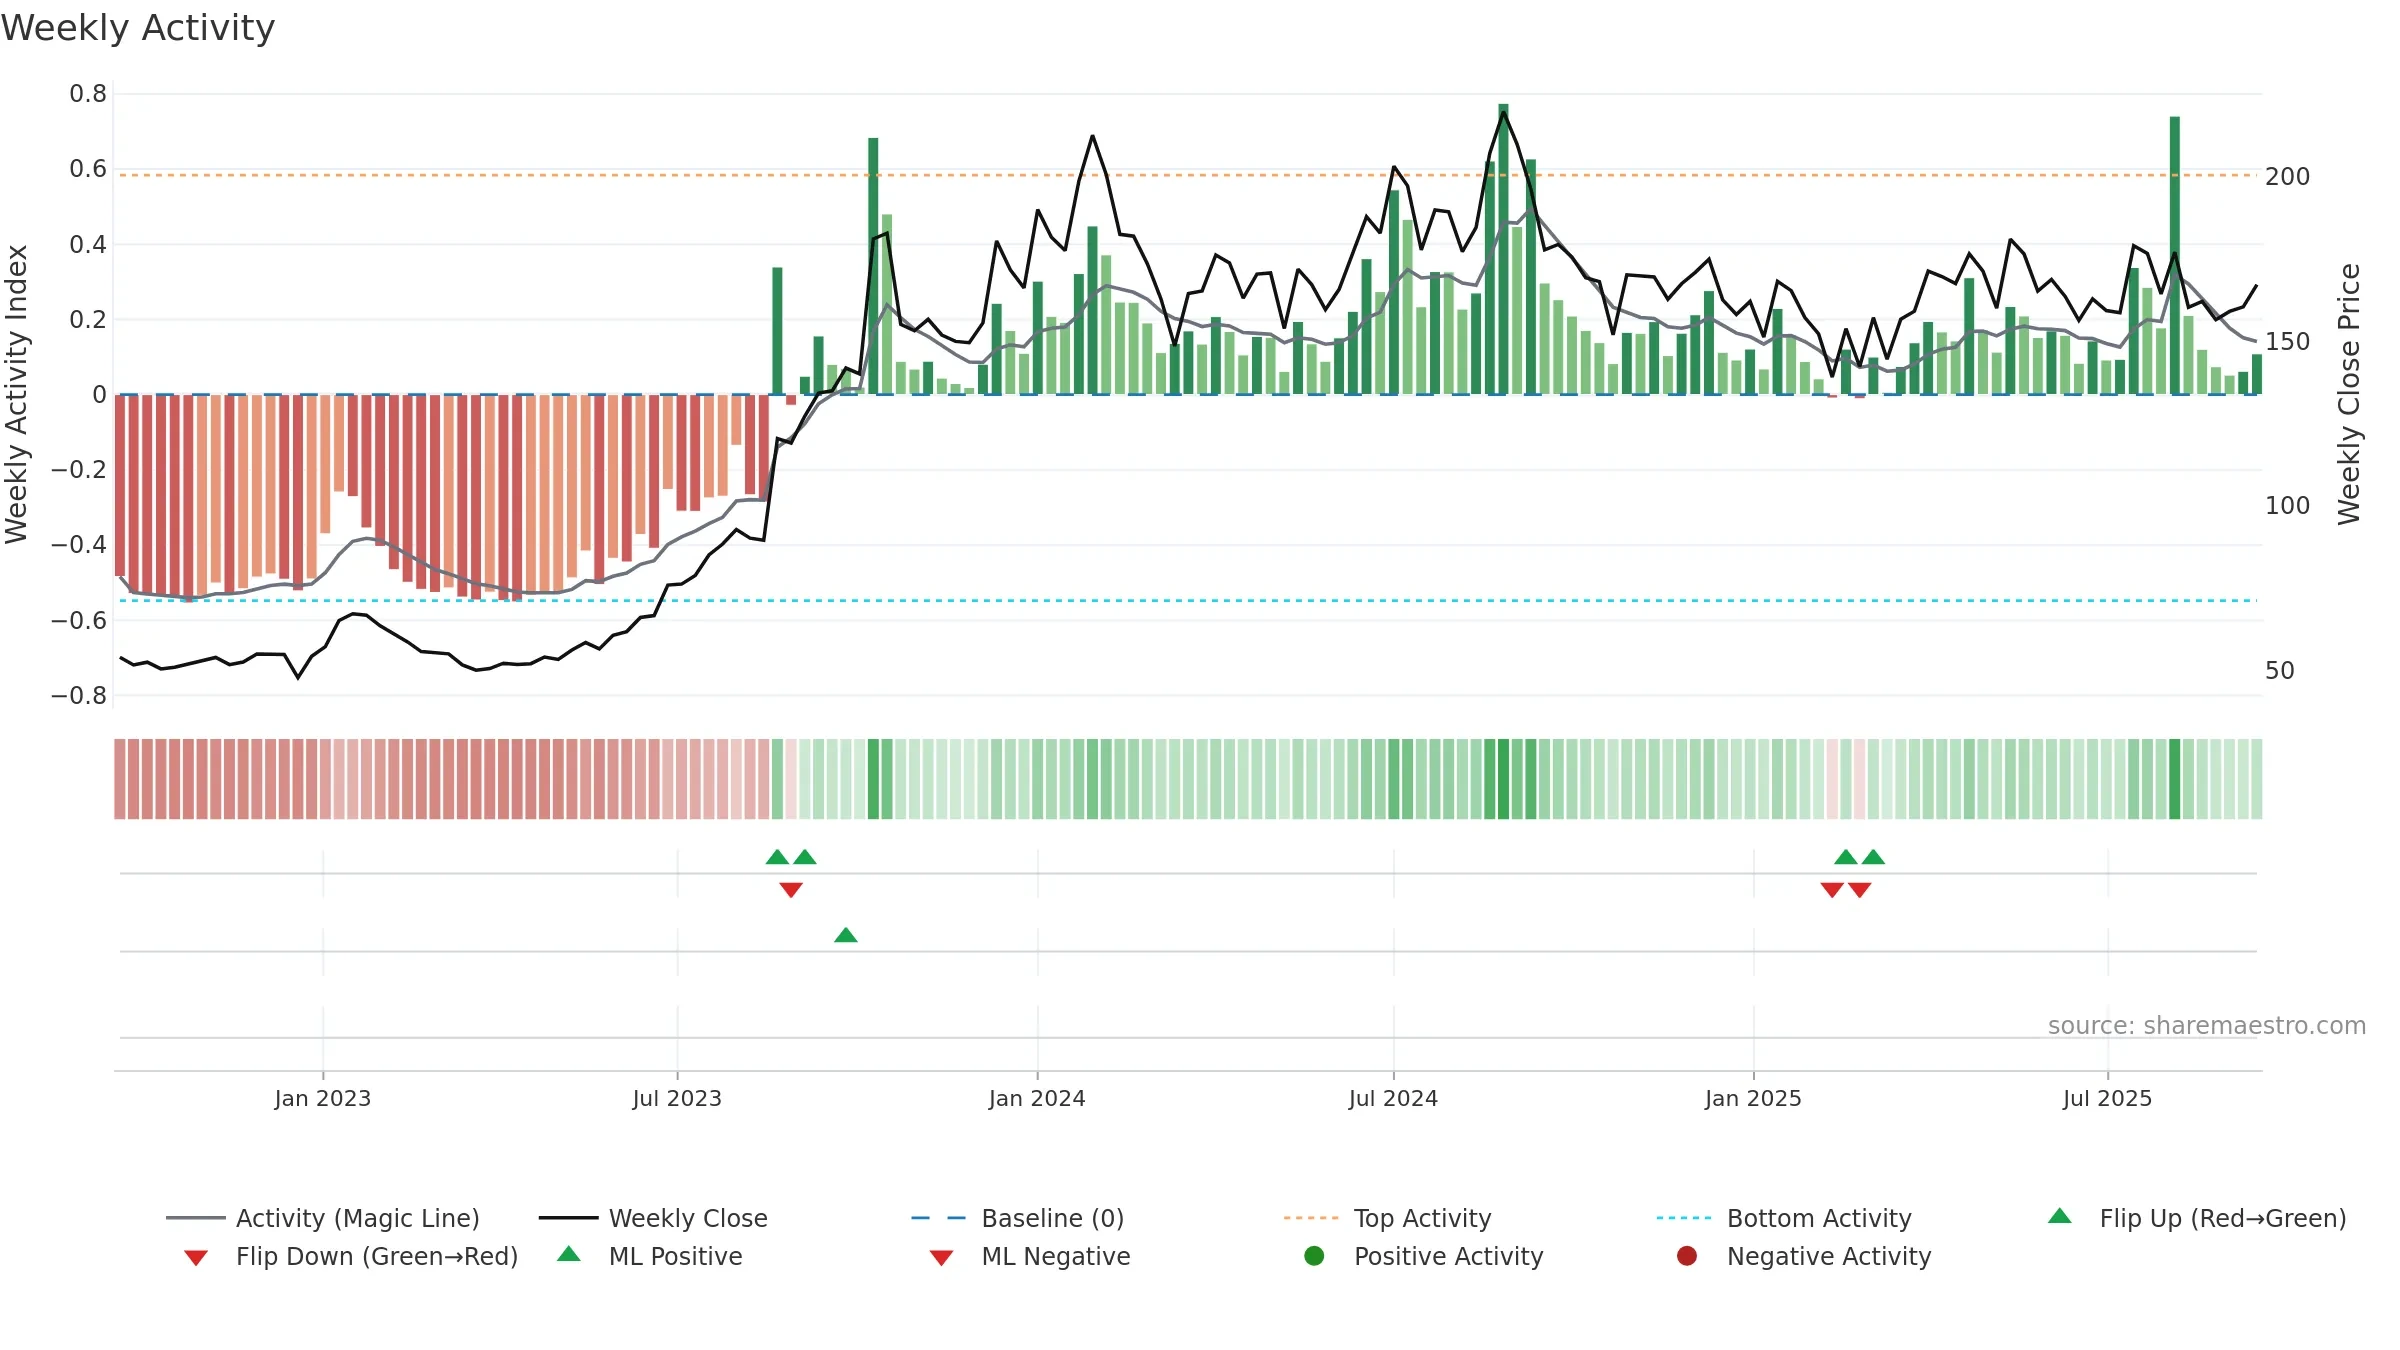This screenshot has height=1350, width=2400.
Task: Click the Flip Up (Red→Green) legend triangle
Action: 2060,1216
